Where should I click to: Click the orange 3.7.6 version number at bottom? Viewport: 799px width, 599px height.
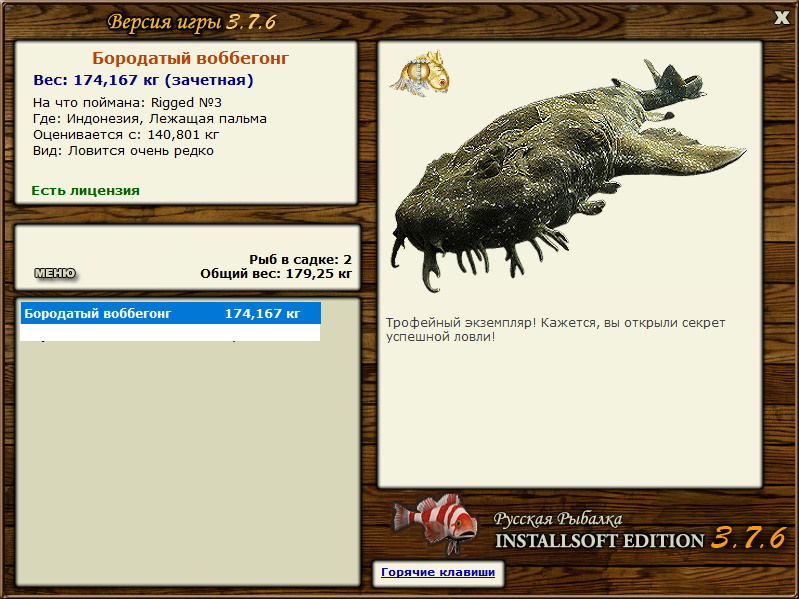748,538
